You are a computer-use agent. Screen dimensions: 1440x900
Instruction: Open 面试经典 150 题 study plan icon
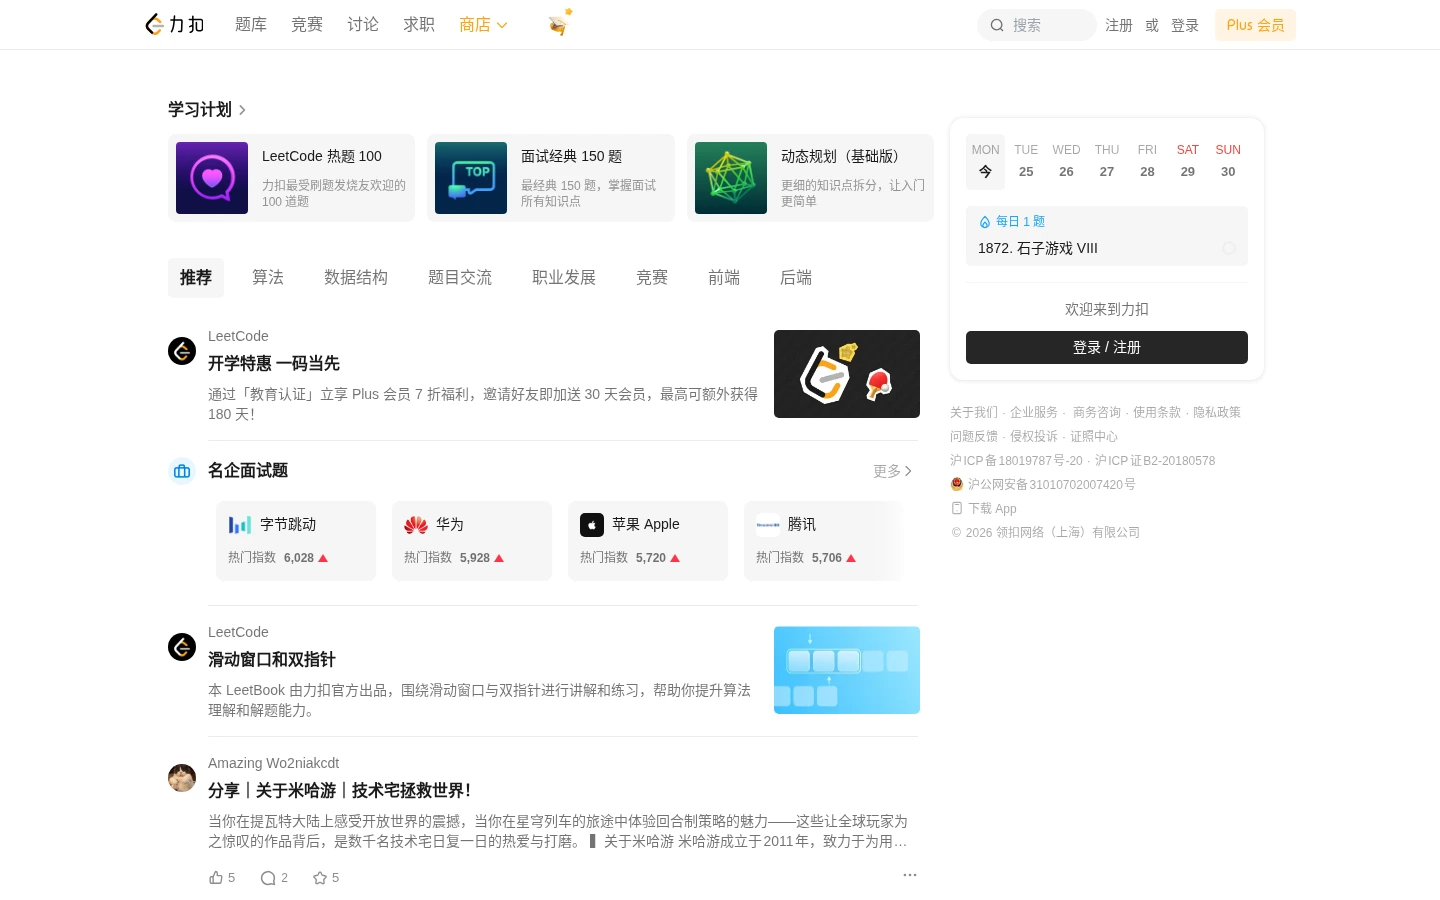click(471, 178)
